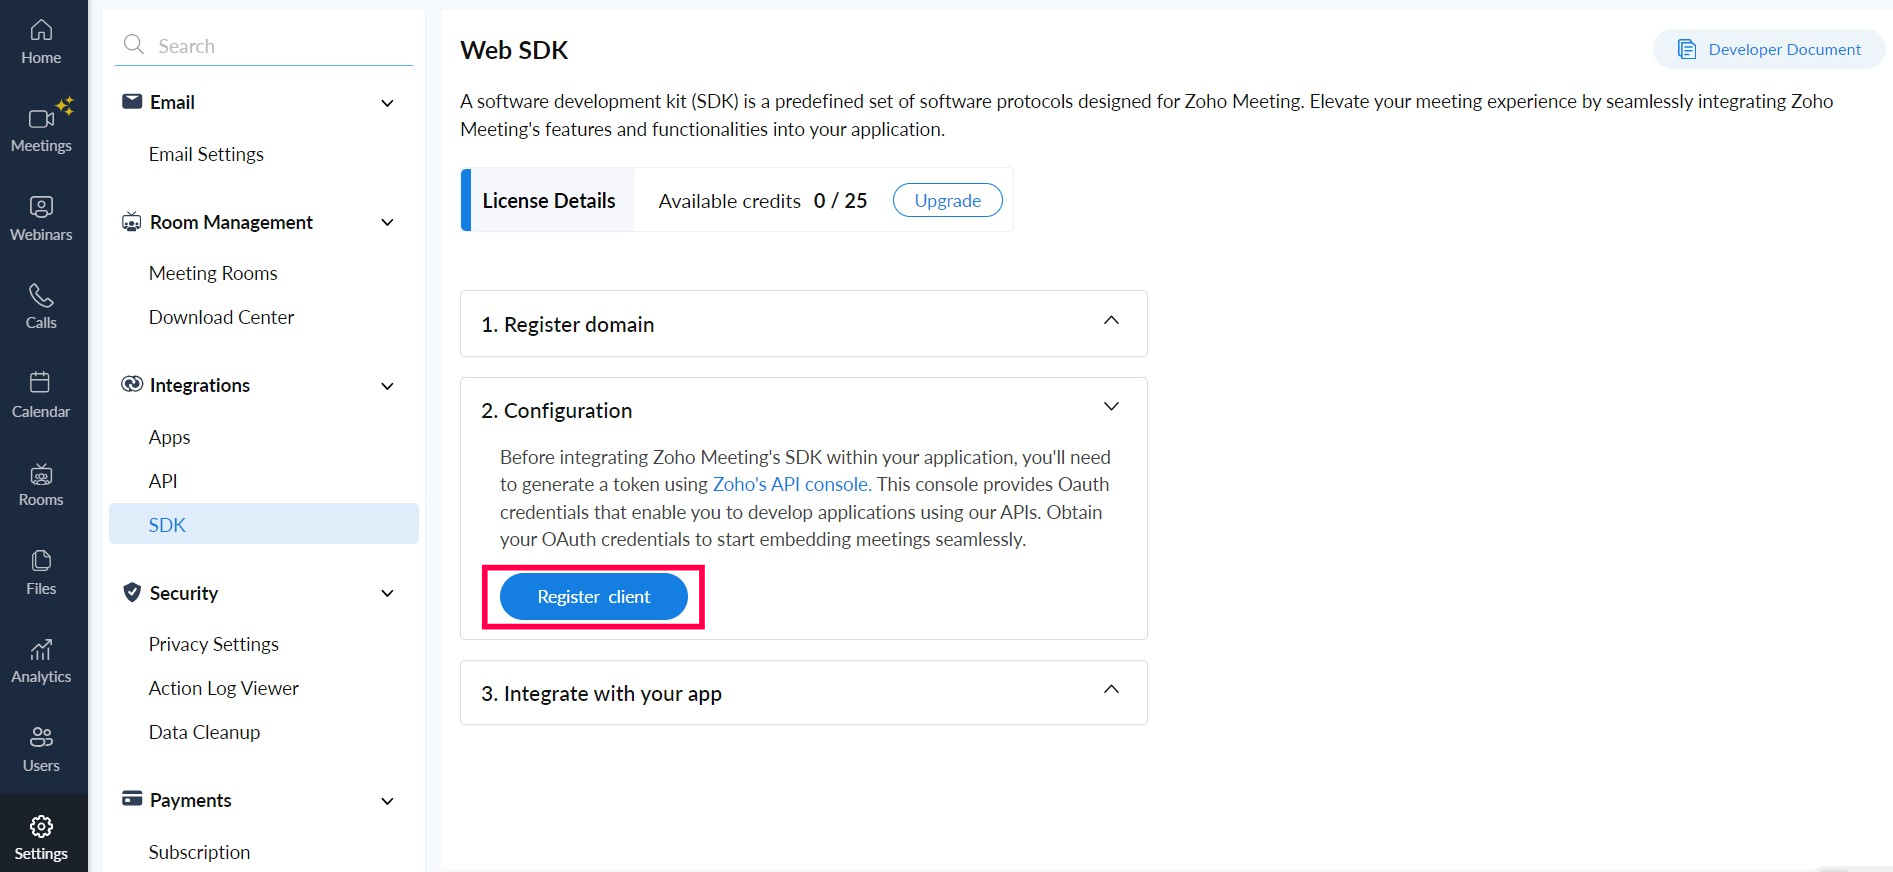Open Apps under Integrations
The image size is (1893, 872).
[x=169, y=437]
